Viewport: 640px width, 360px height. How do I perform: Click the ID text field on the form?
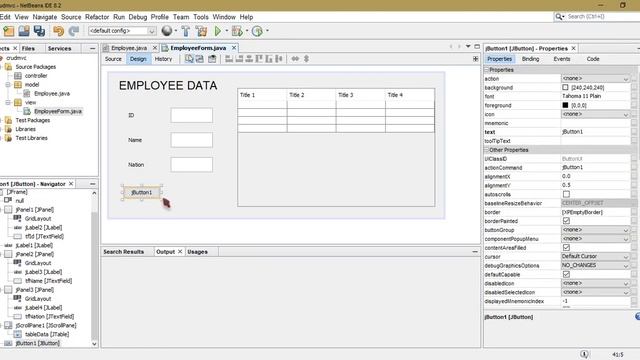point(191,115)
